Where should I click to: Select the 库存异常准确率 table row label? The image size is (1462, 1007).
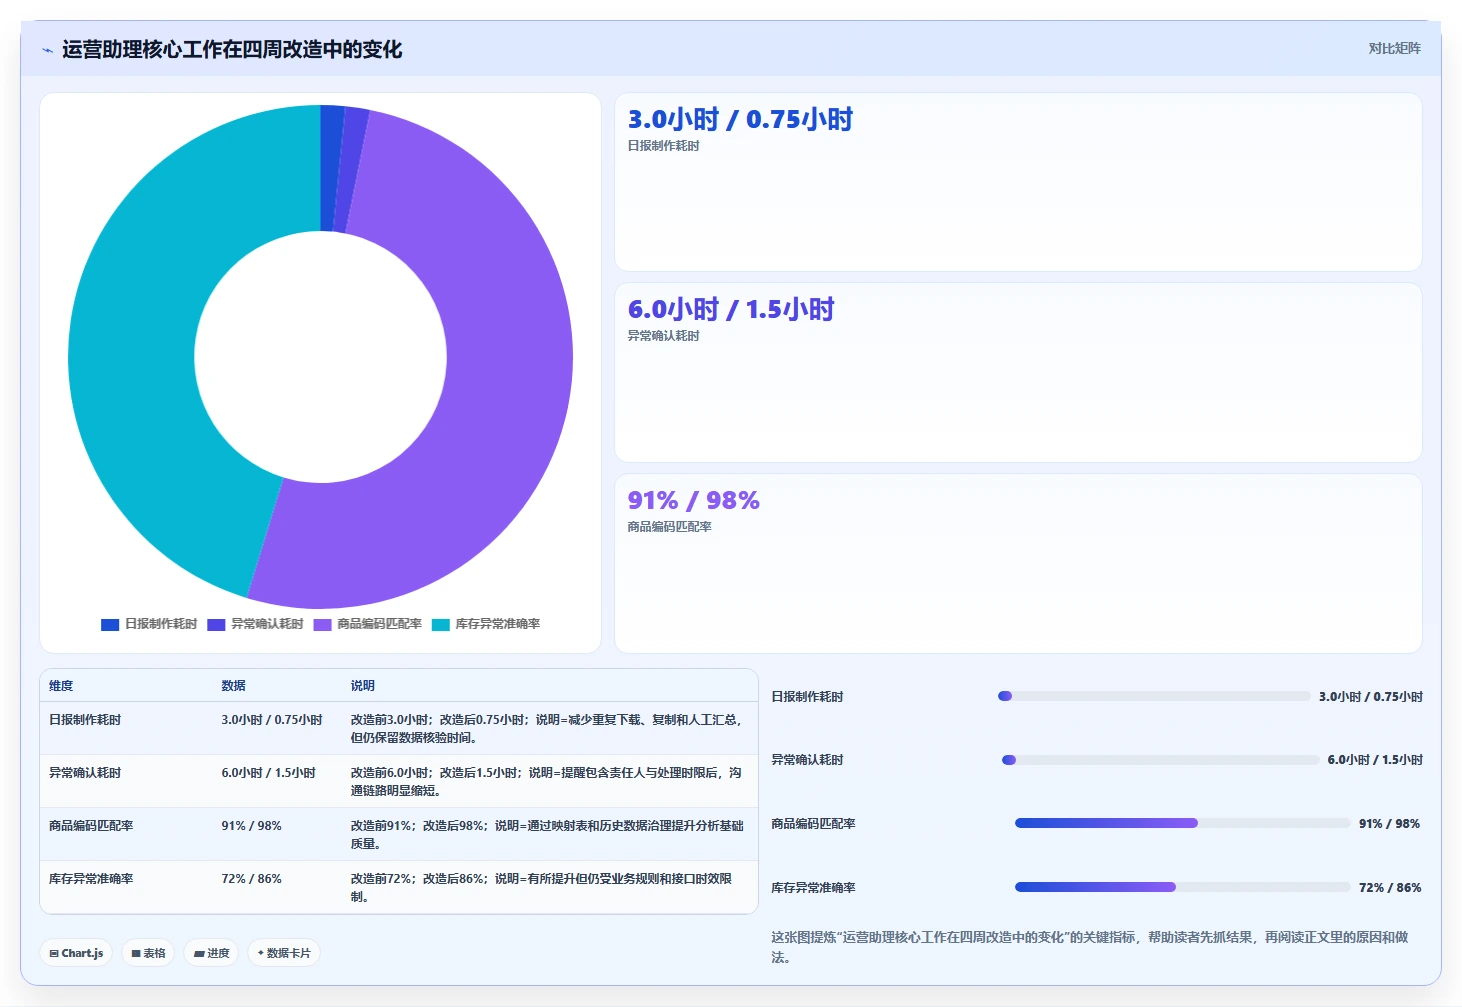coord(91,879)
